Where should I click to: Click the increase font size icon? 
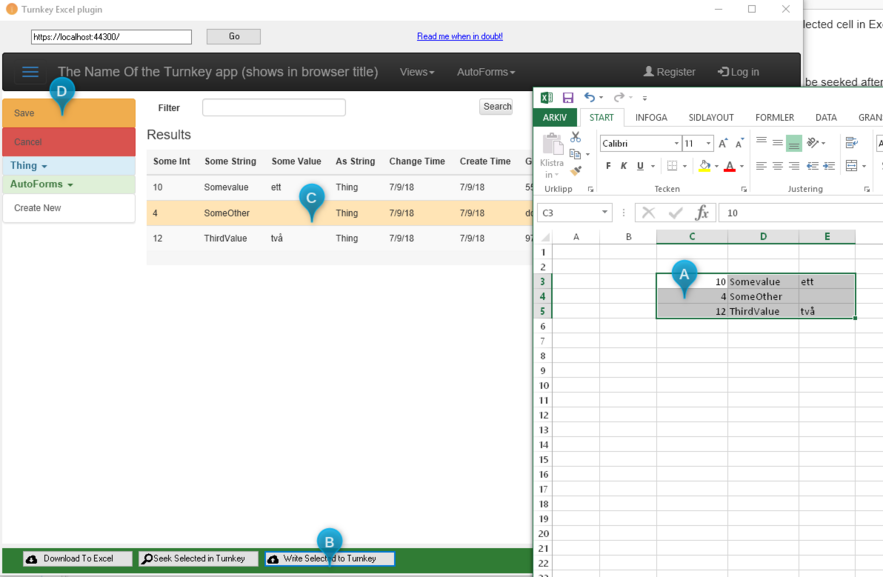pos(723,144)
